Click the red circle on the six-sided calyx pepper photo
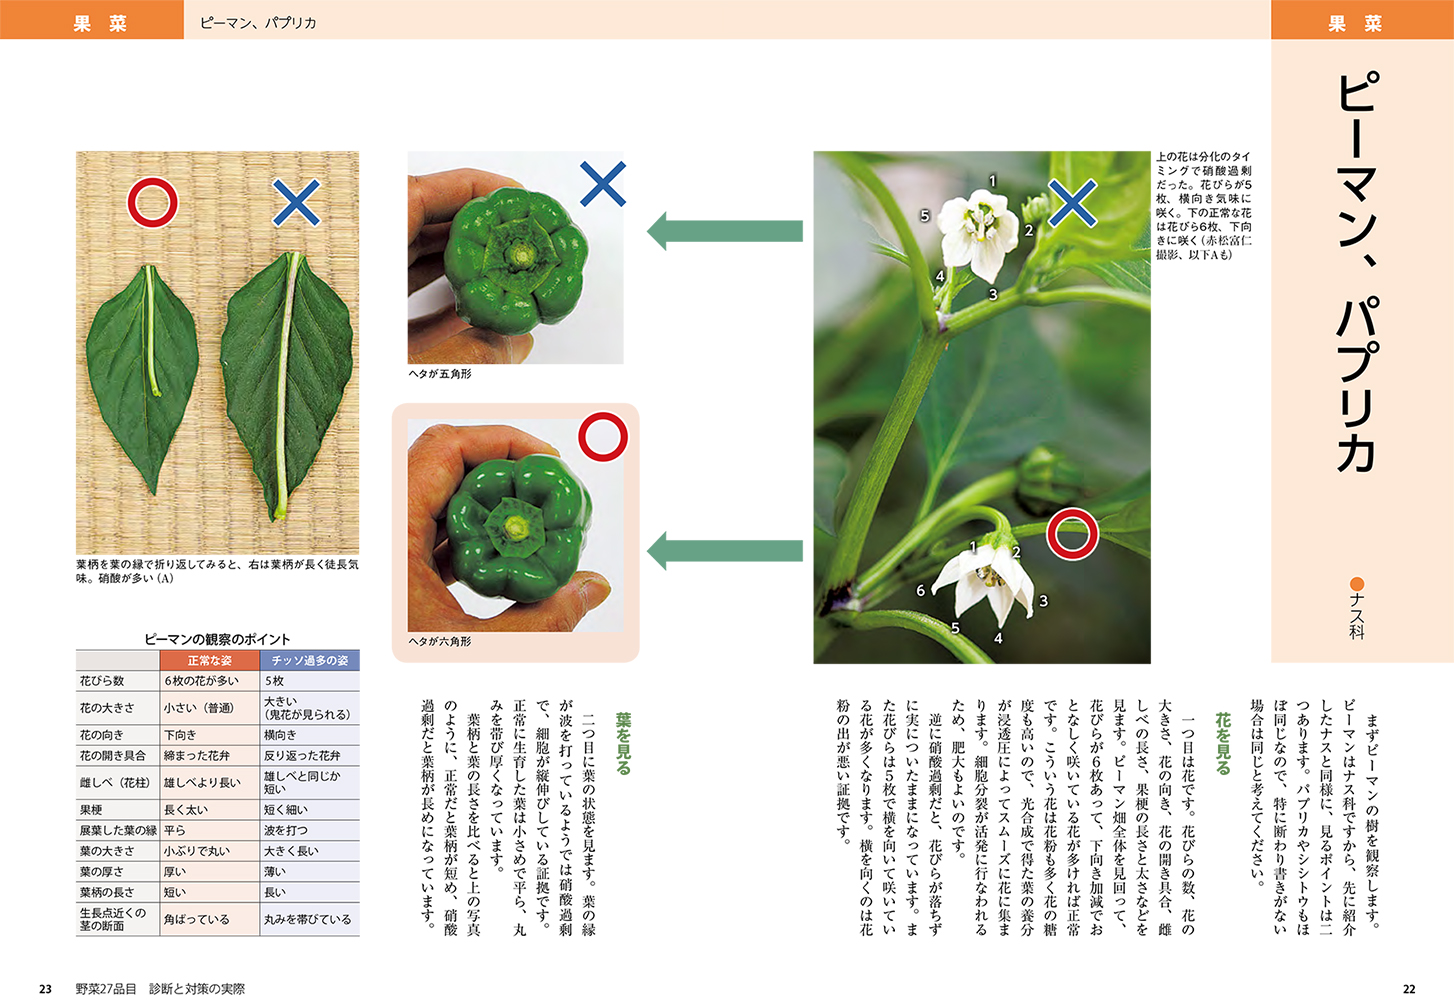1454x1000 pixels. pyautogui.click(x=602, y=437)
